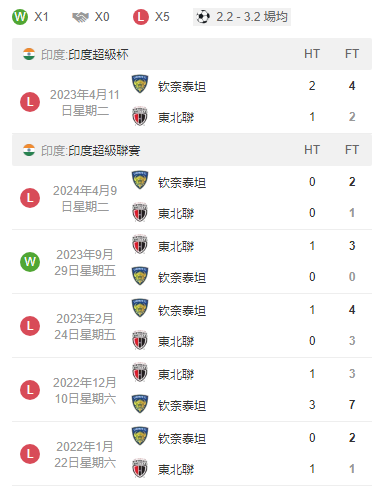The image size is (382, 501).
Task: Click green W badge on 2023年9月29日 match
Action: coord(30,262)
